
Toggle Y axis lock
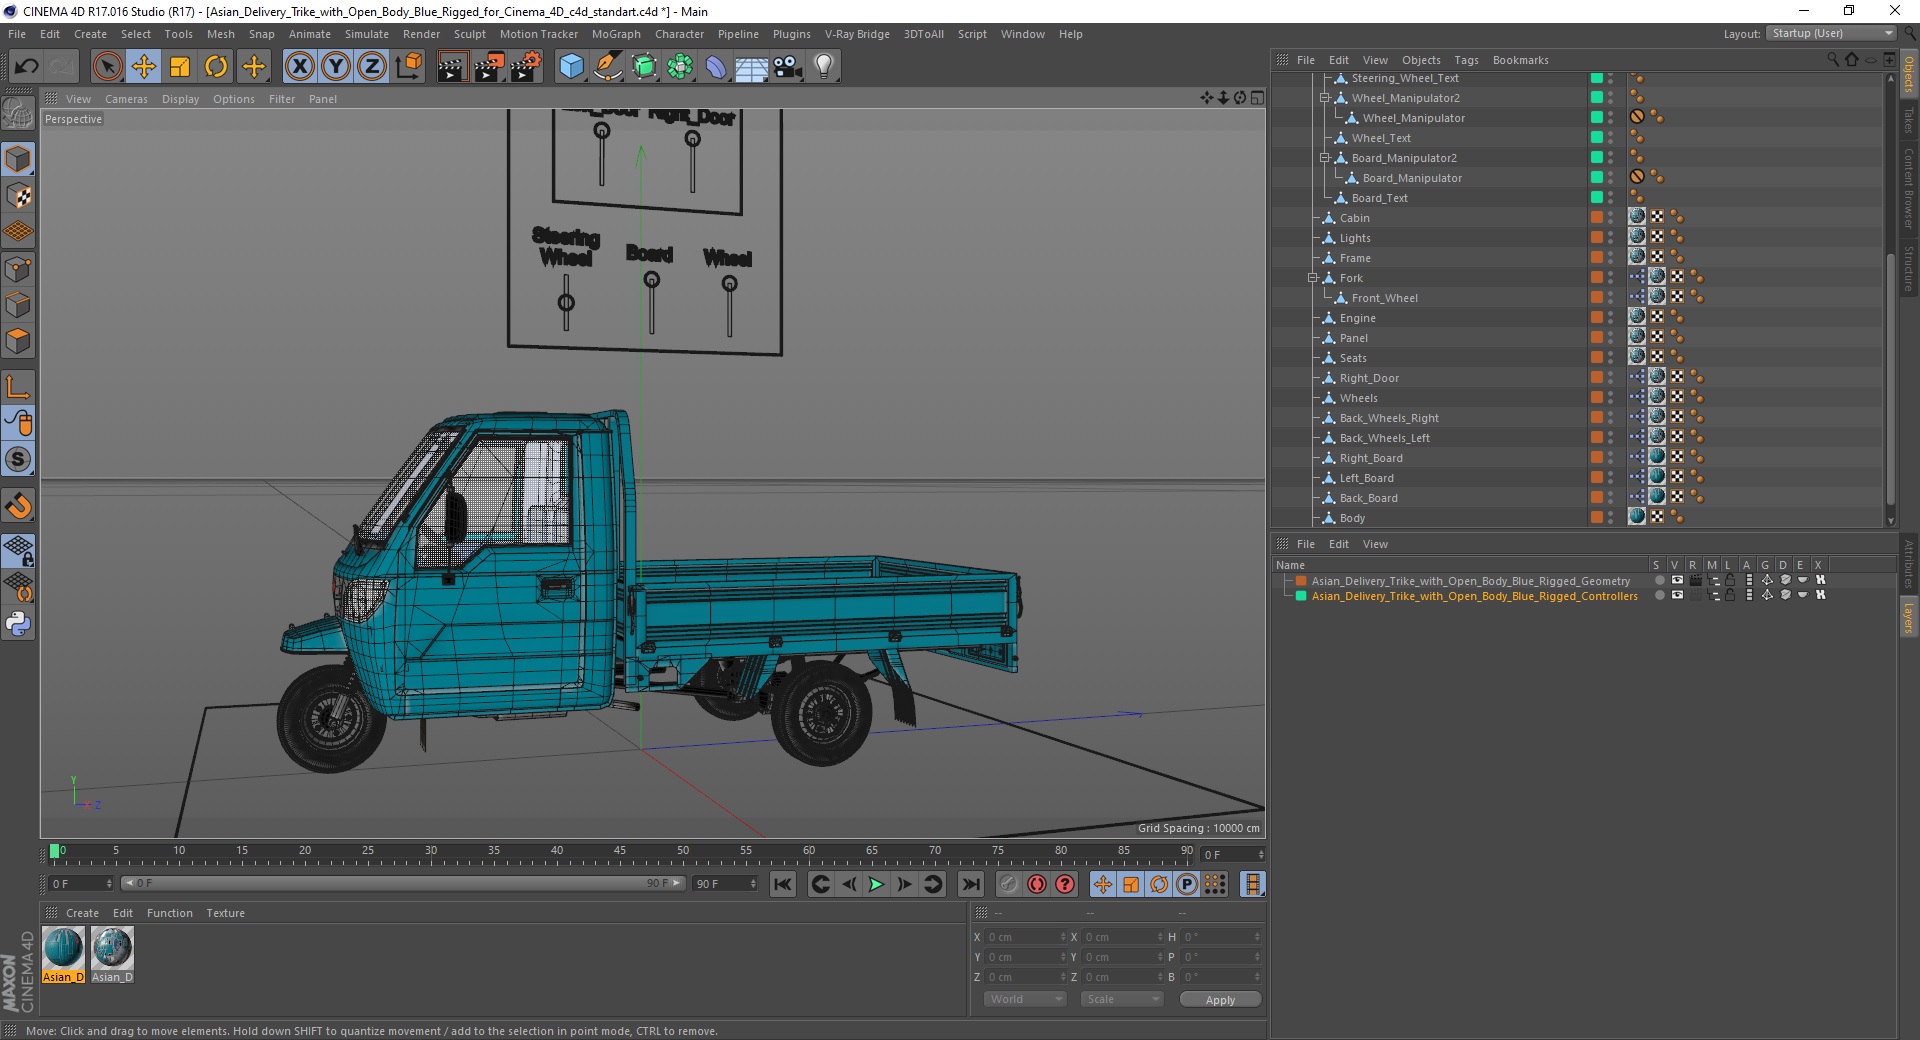tap(336, 67)
